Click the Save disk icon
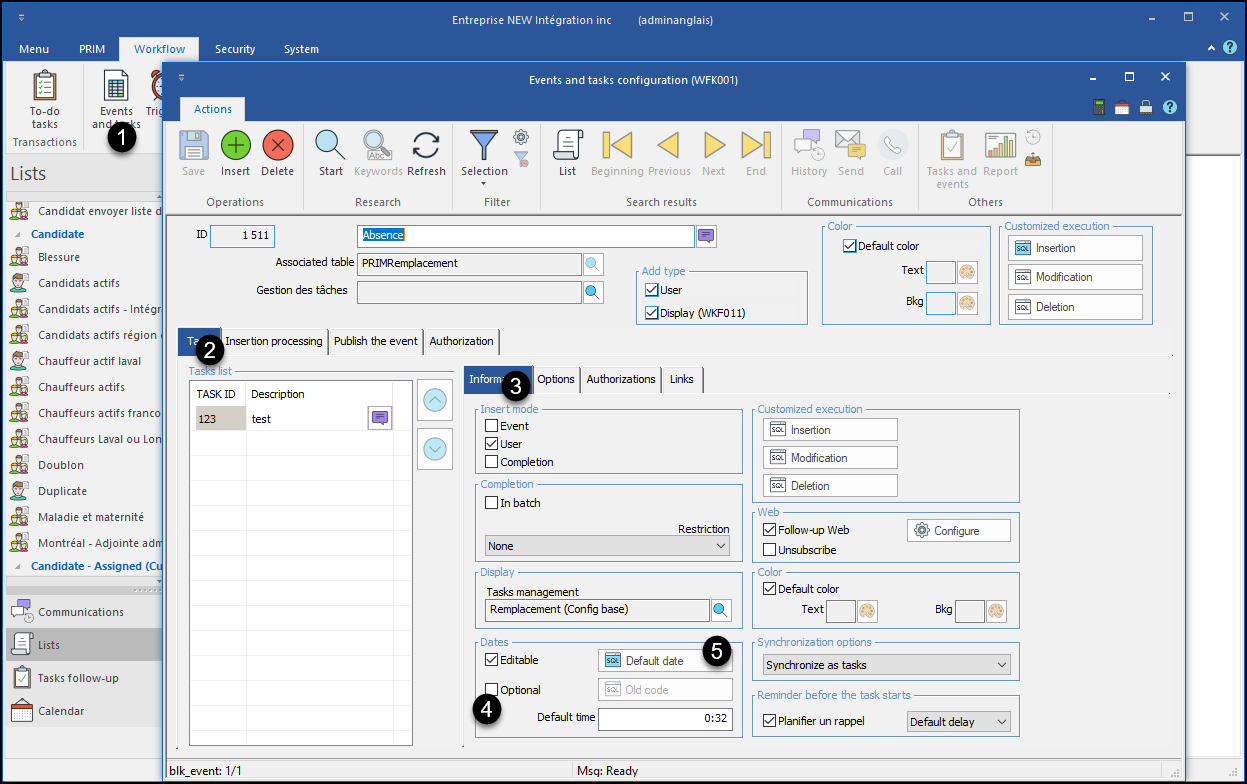Screen dimensions: 1247x784 [193, 146]
